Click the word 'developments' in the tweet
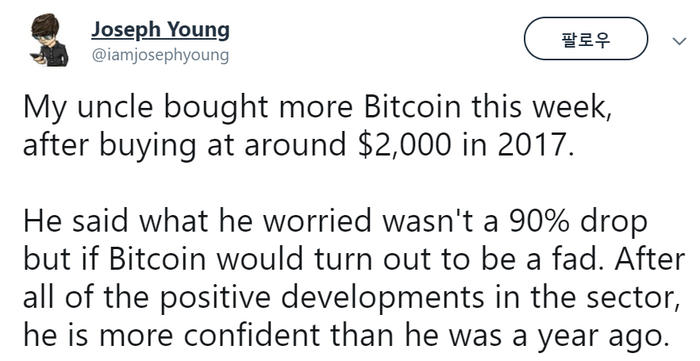This screenshot has width=700, height=361. click(381, 299)
